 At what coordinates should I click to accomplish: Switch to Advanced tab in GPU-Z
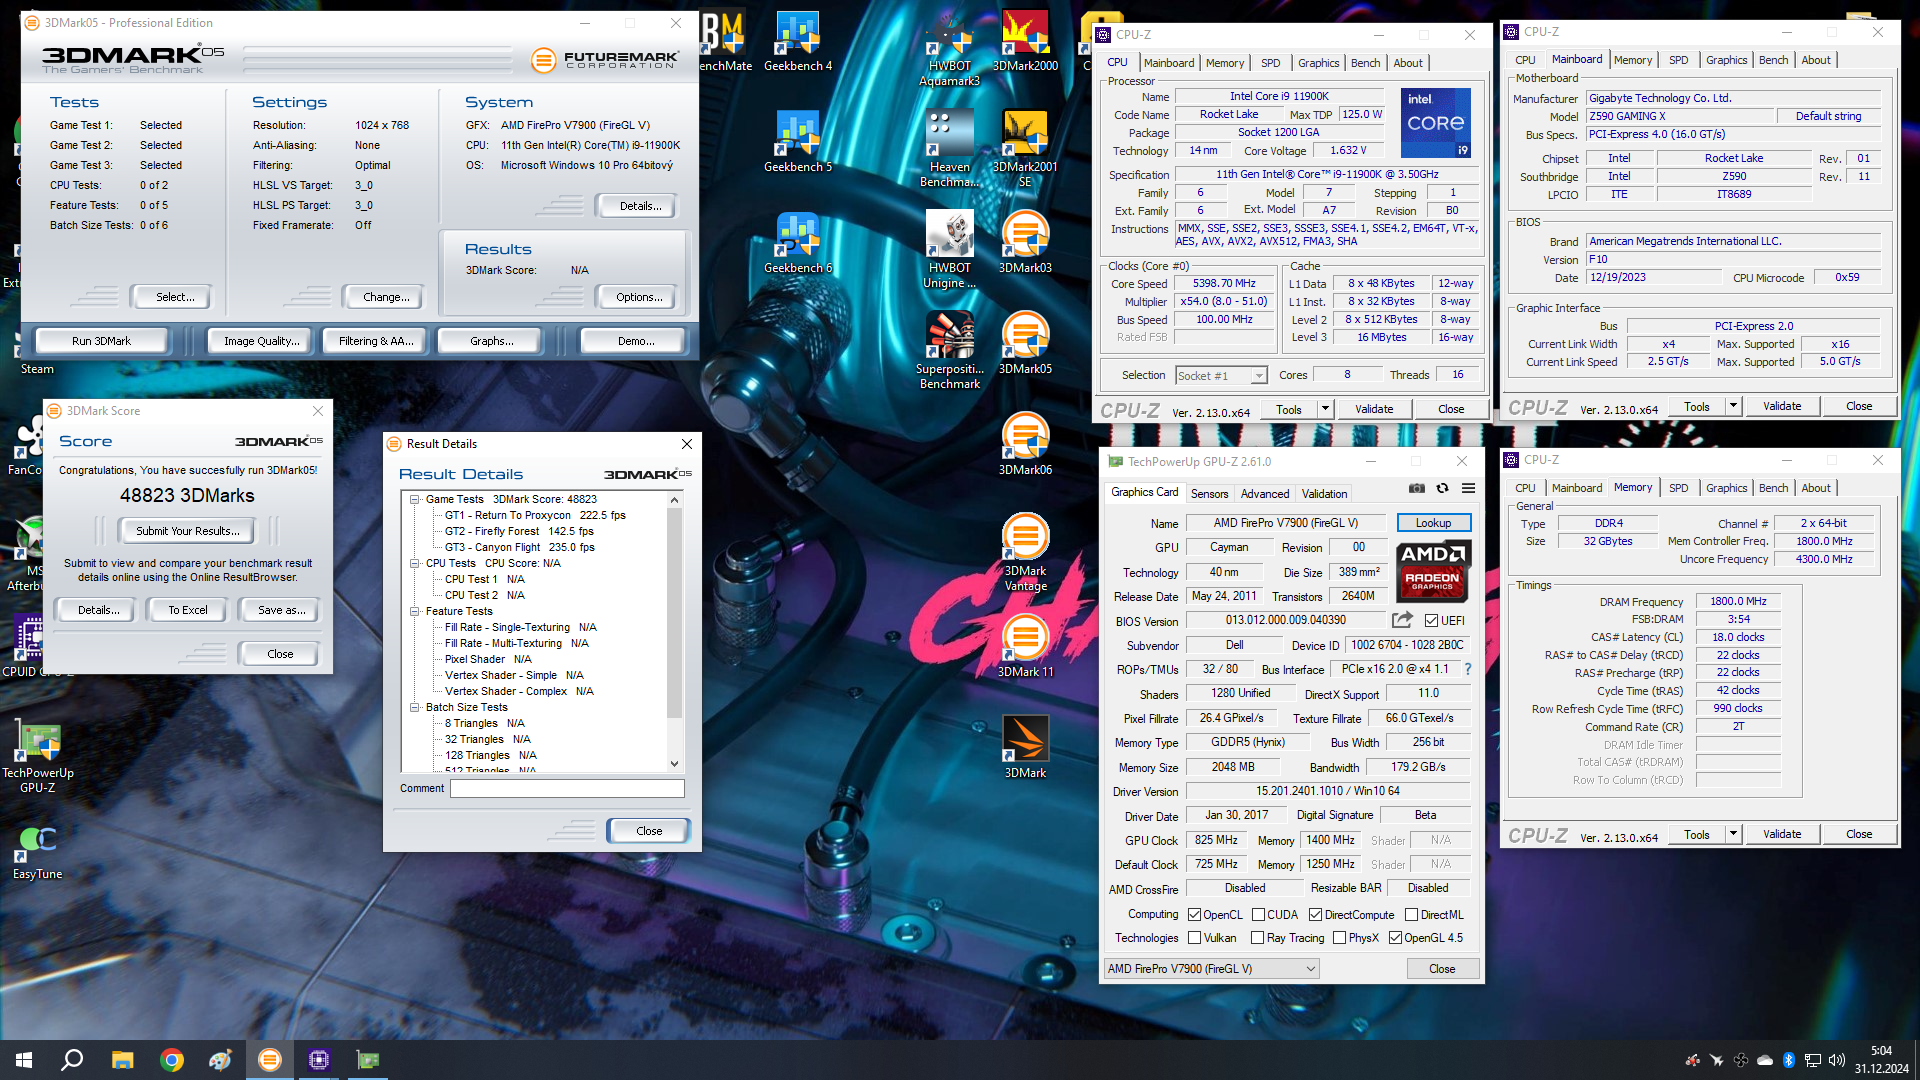[x=1264, y=494]
